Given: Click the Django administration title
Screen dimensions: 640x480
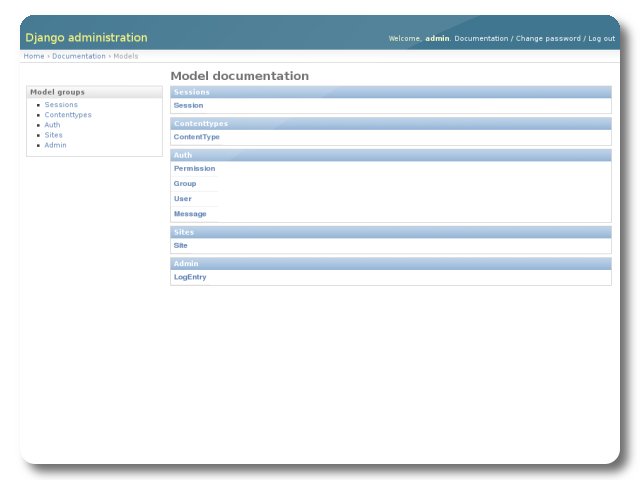Looking at the screenshot, I should [x=86, y=38].
